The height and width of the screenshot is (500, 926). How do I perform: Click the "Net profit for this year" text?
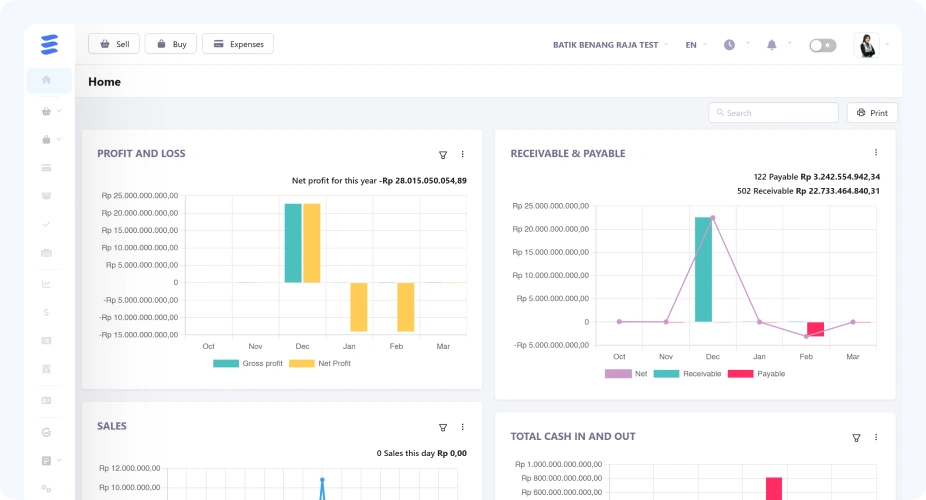pos(334,181)
